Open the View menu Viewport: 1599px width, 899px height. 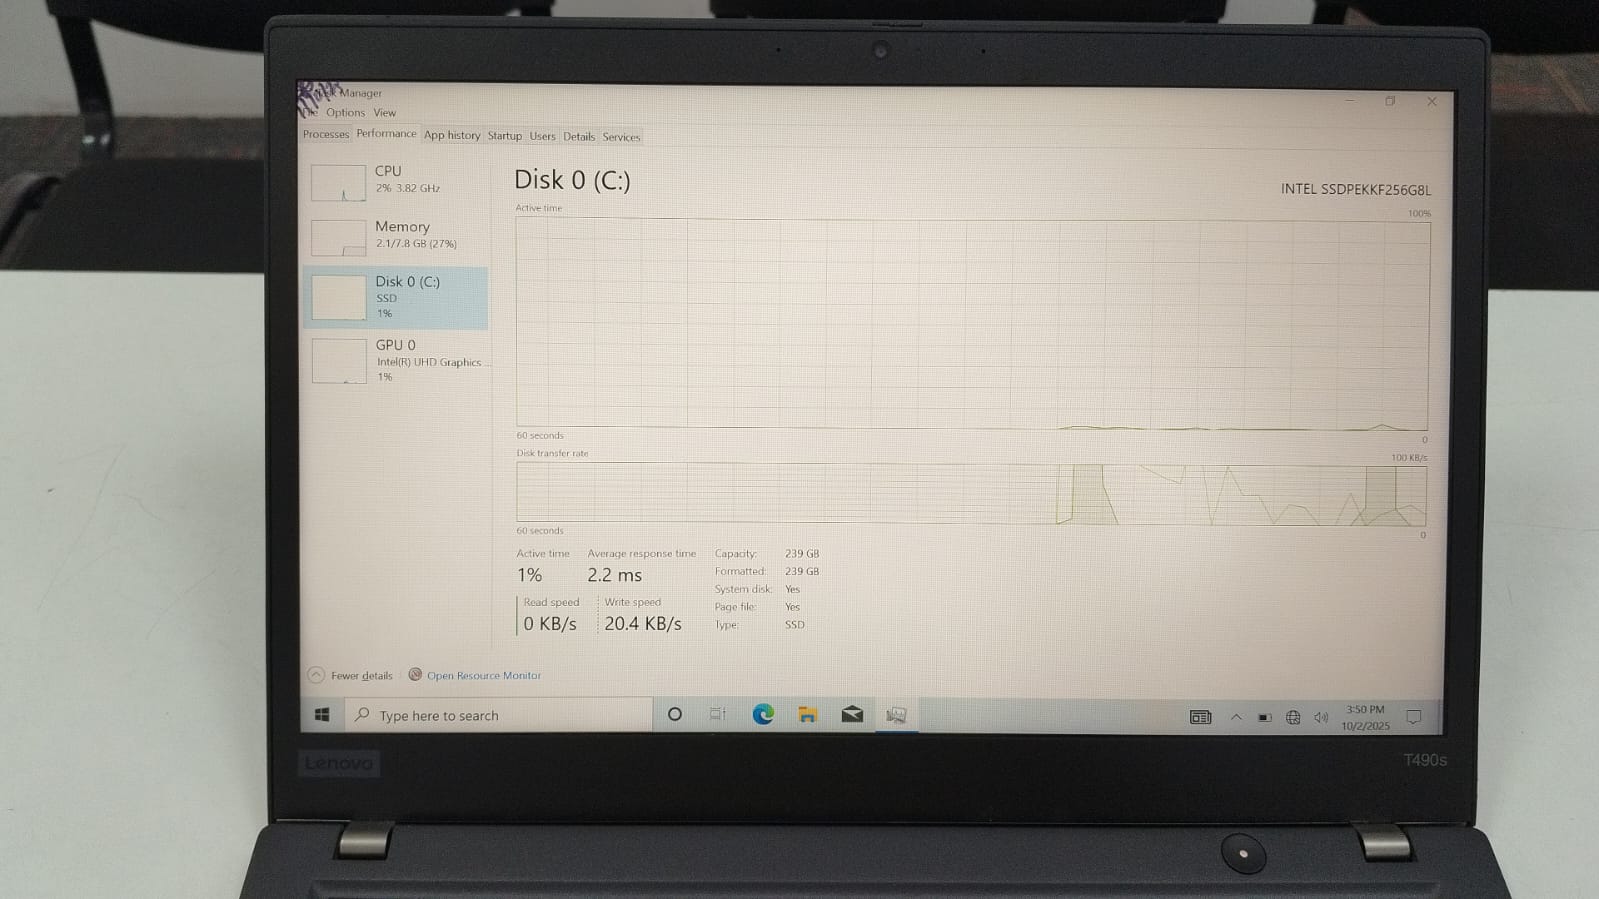point(385,113)
